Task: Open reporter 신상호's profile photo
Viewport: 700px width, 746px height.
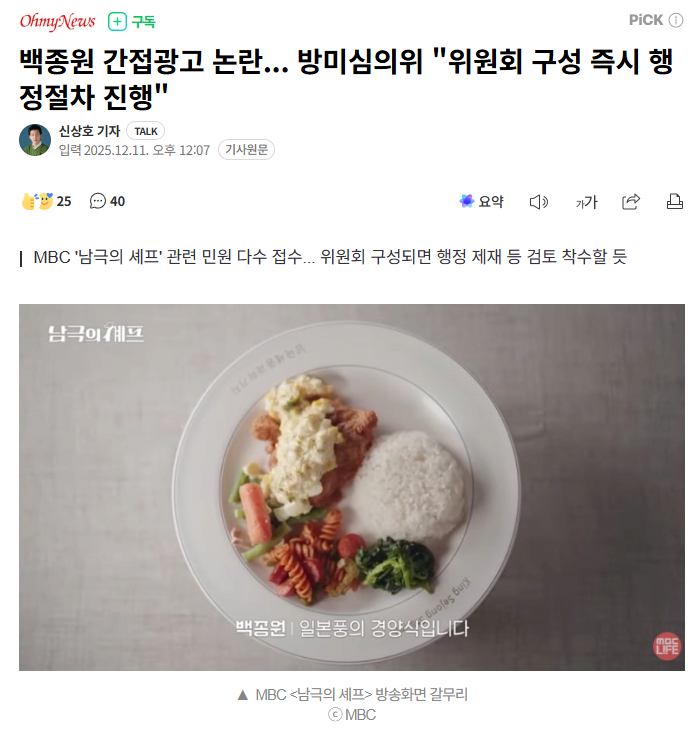Action: click(x=35, y=140)
